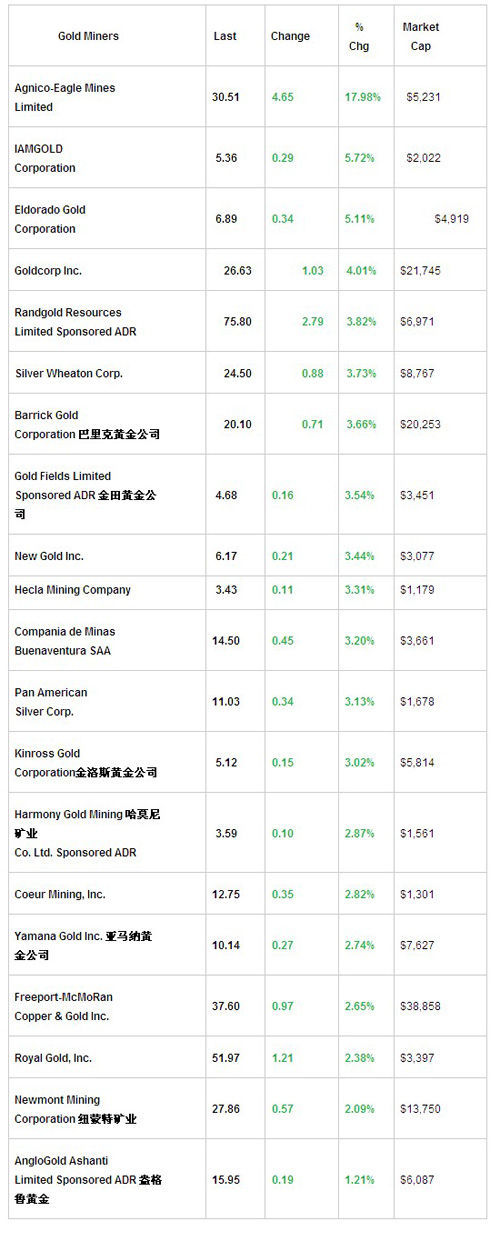The width and height of the screenshot is (500, 1241).
Task: Select Kinross Gold Corporation name
Action: (x=85, y=763)
